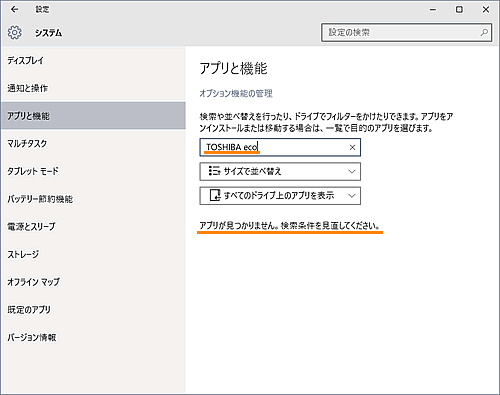This screenshot has width=500, height=395.
Task: Open the オプション機能の管理 link
Action: (x=236, y=93)
